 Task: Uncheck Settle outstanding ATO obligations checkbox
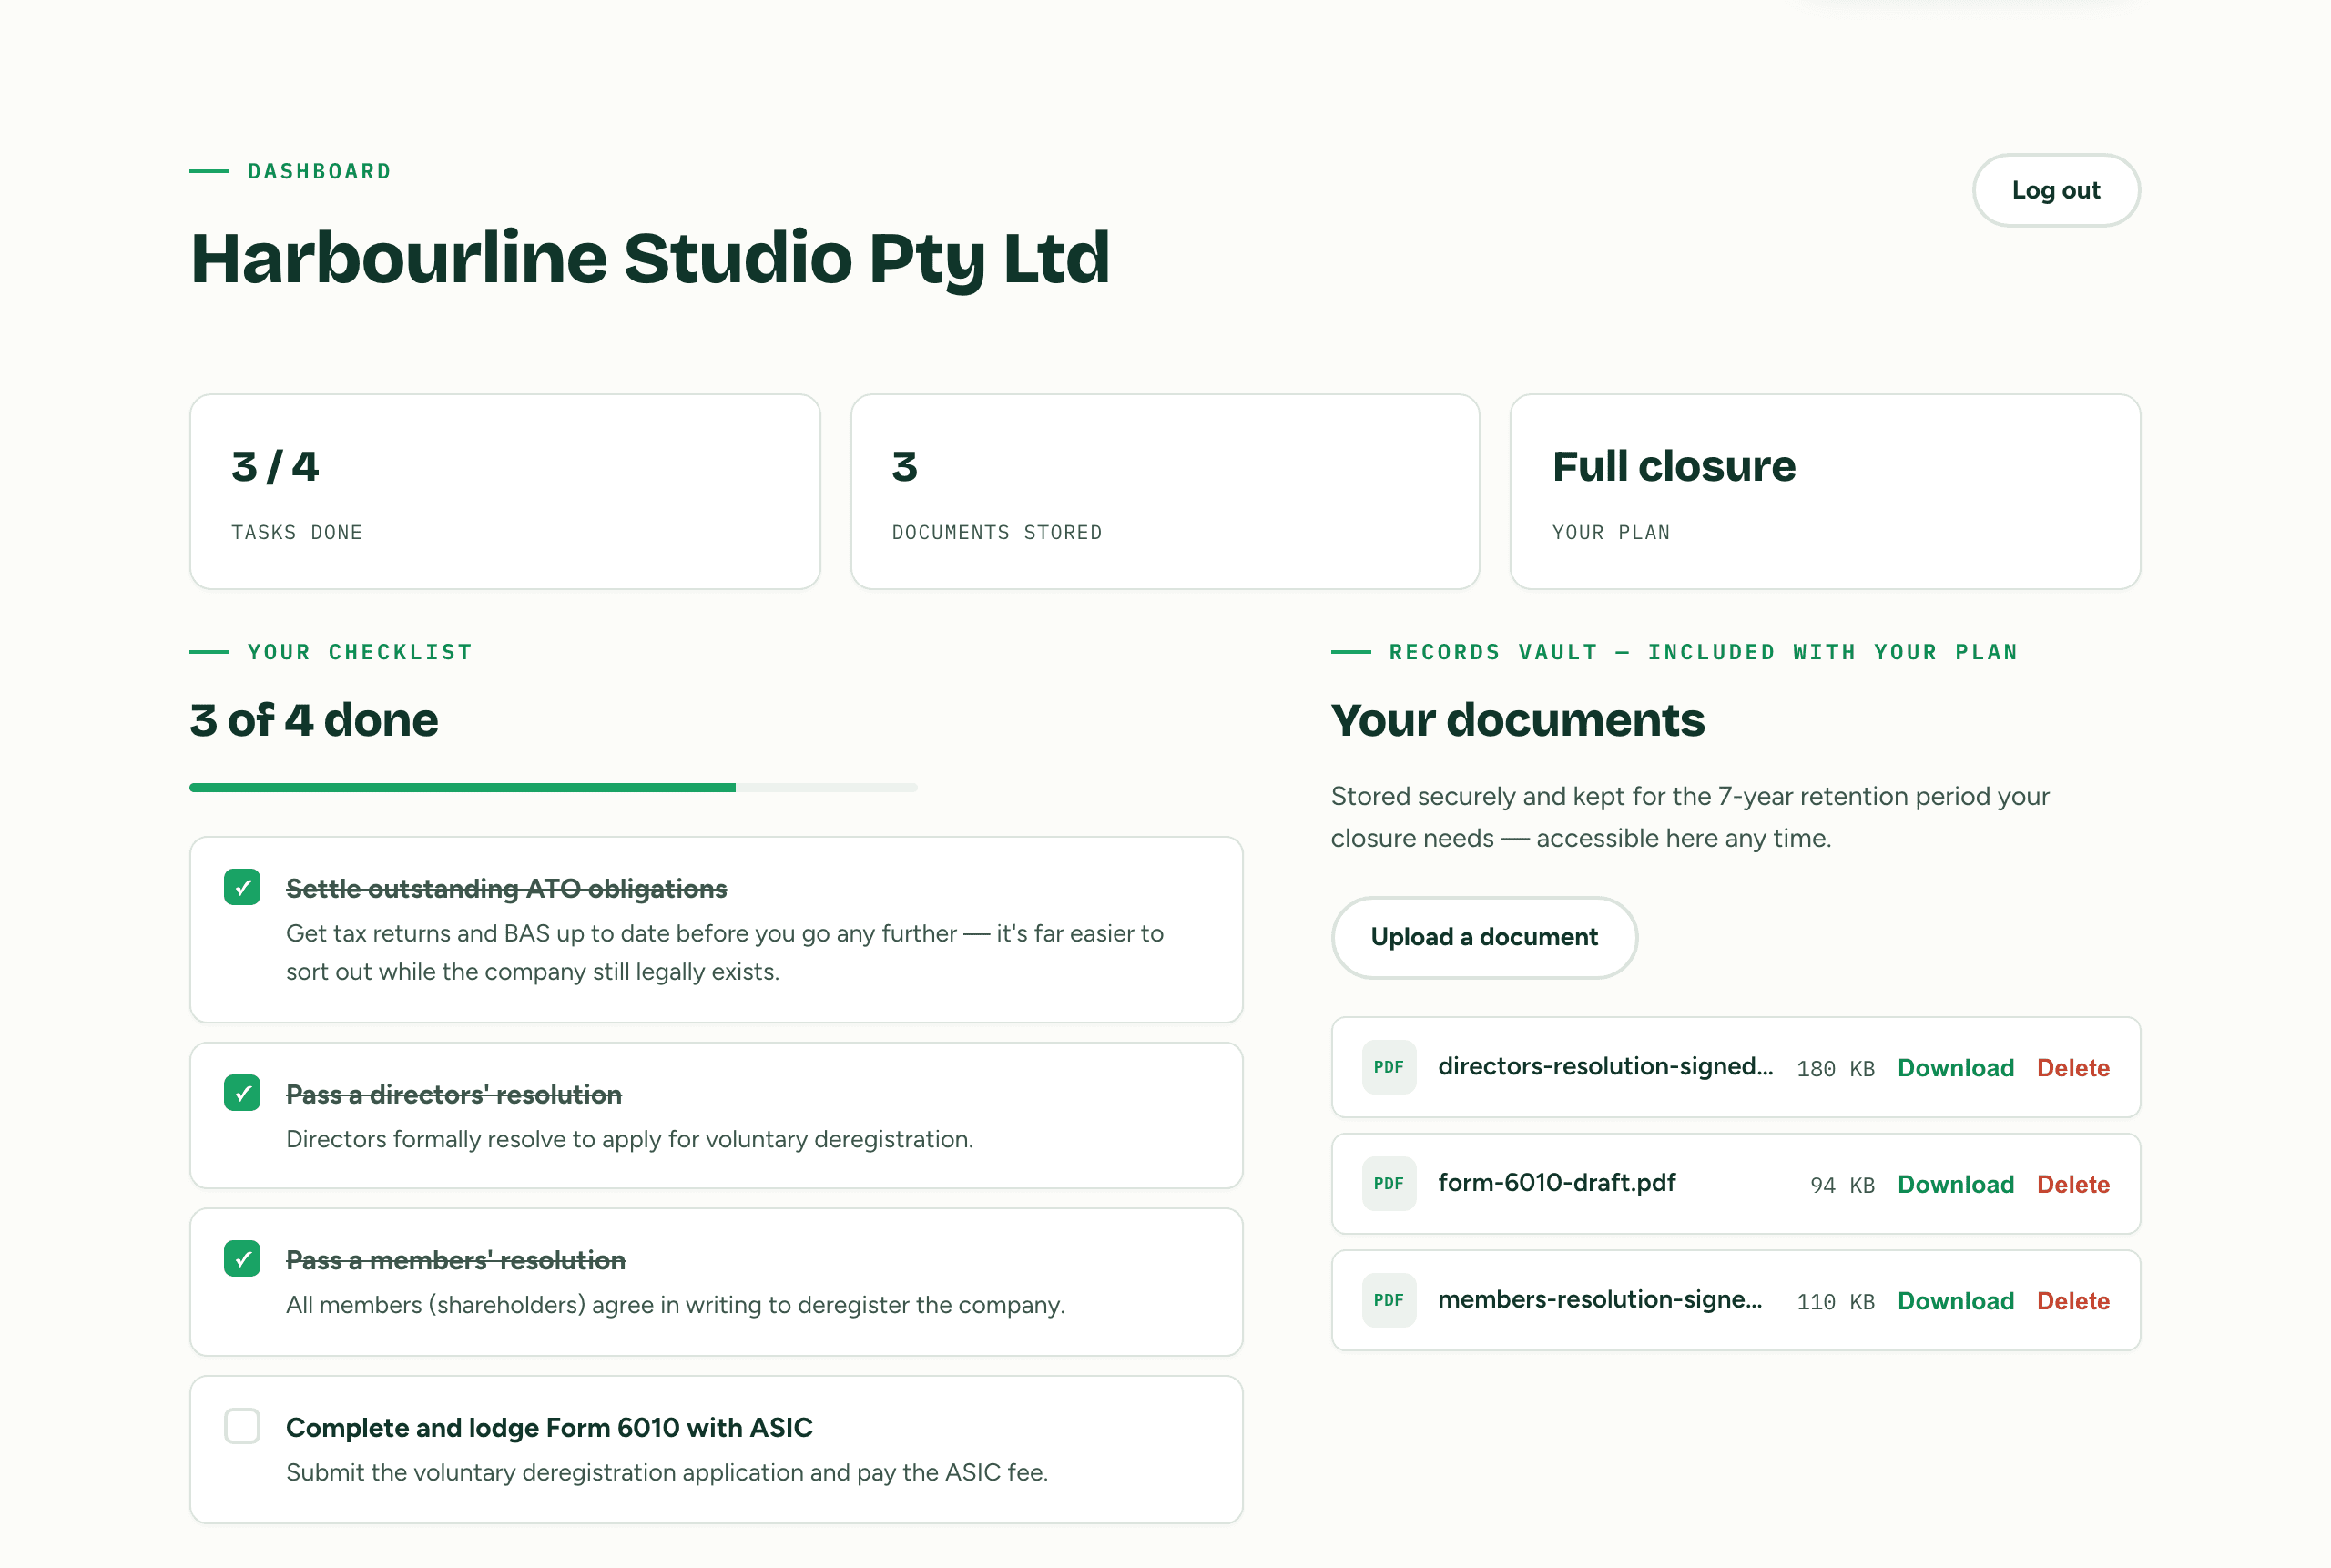[242, 887]
